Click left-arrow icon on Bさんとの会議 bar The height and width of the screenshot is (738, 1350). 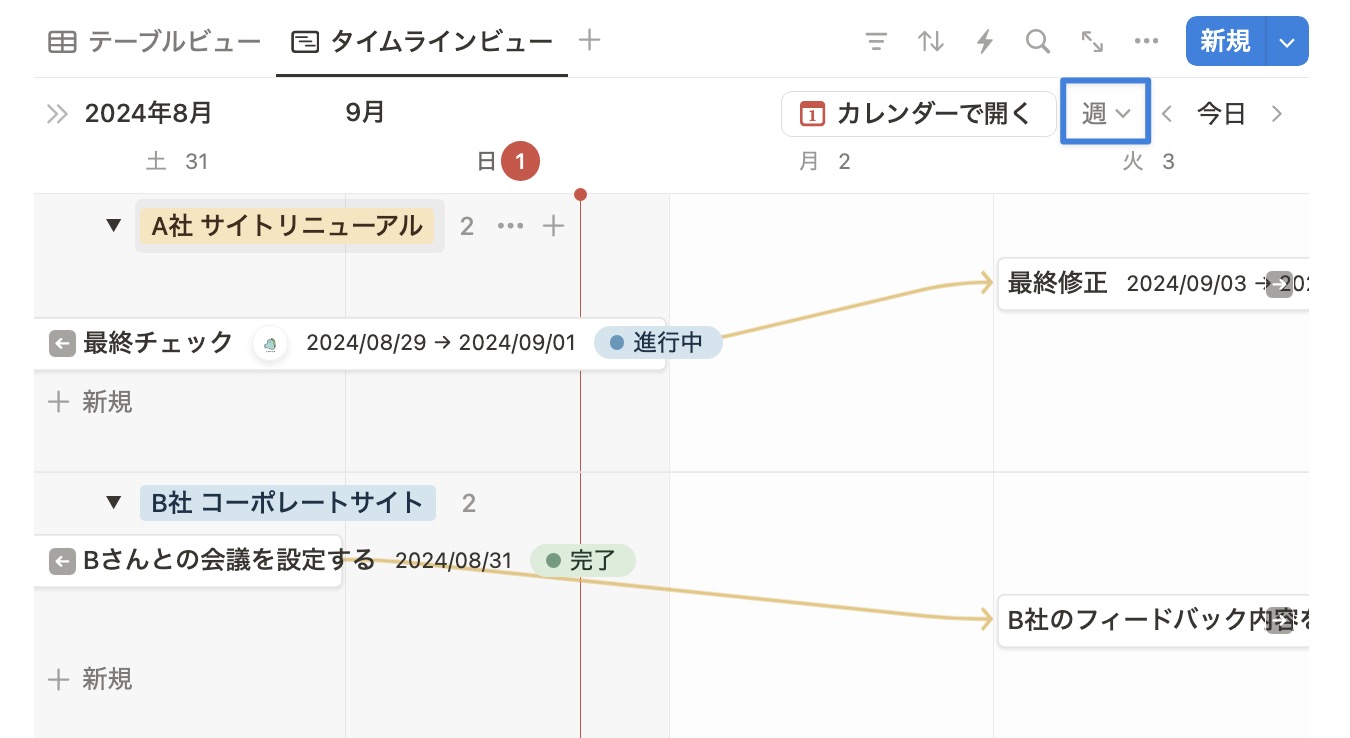[x=62, y=561]
